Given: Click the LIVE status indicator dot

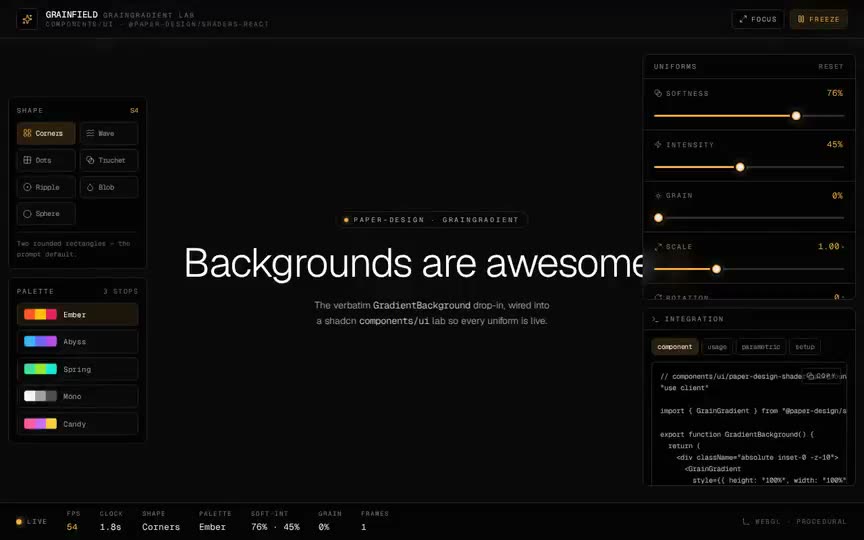Looking at the screenshot, I should [x=19, y=521].
